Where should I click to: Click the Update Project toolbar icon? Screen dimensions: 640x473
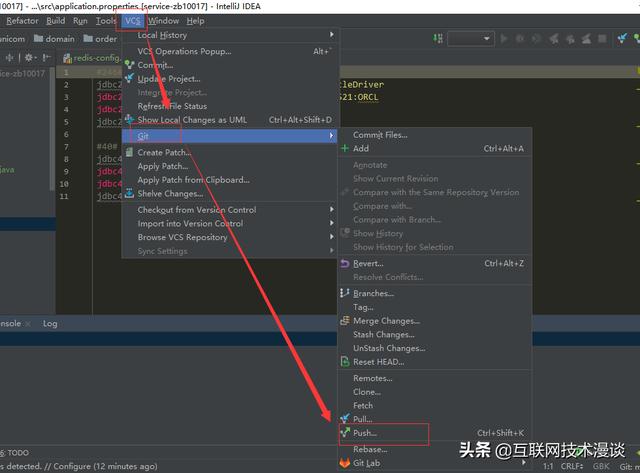[622, 38]
